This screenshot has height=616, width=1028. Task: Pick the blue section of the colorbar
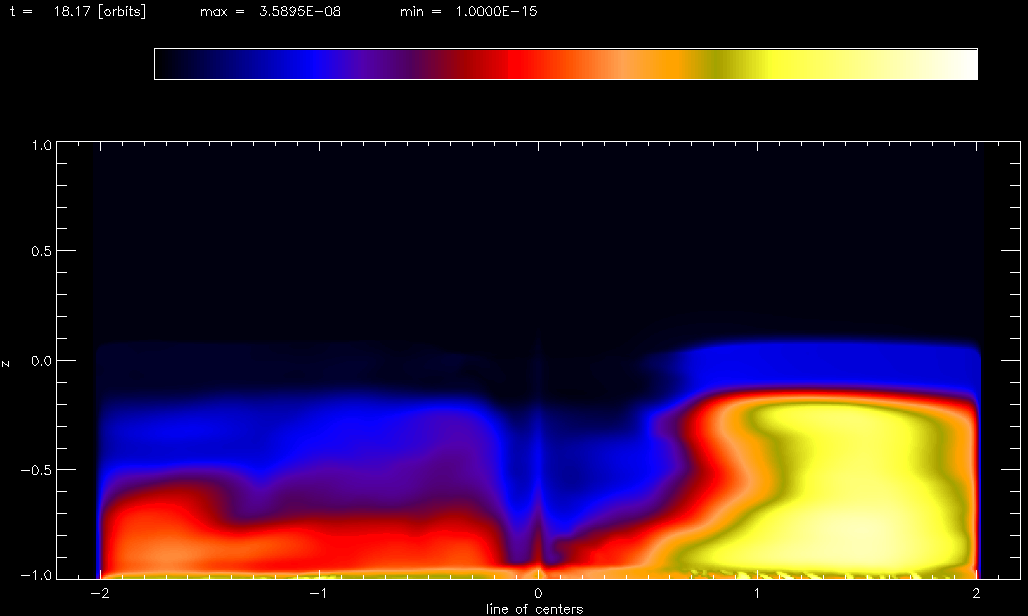[x=315, y=64]
